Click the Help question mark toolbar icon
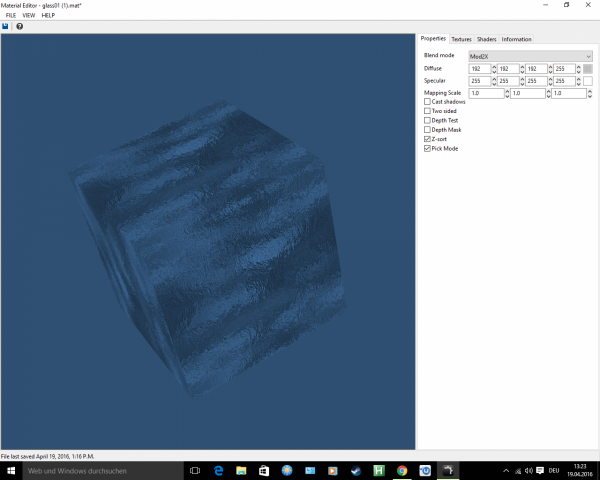The width and height of the screenshot is (600, 480). tap(20, 26)
